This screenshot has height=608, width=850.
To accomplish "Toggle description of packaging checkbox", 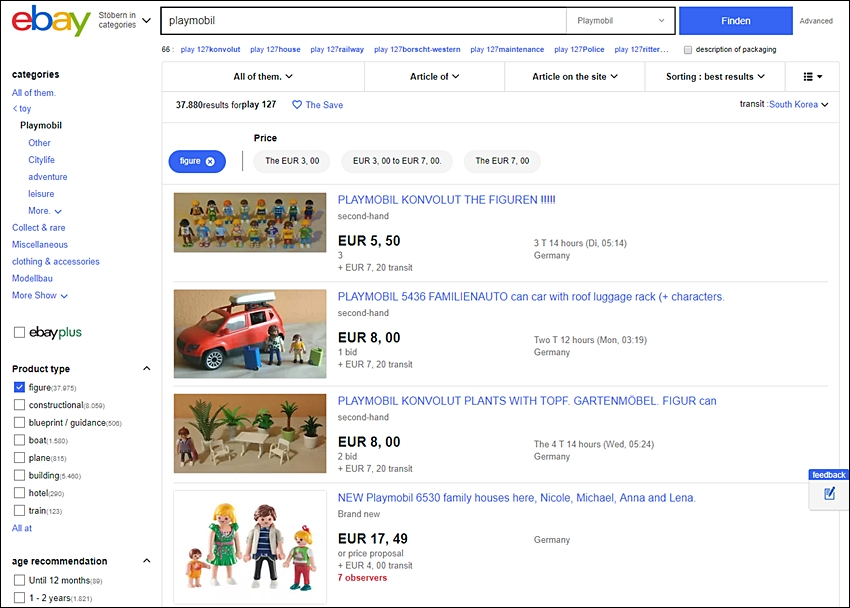I will [x=688, y=50].
